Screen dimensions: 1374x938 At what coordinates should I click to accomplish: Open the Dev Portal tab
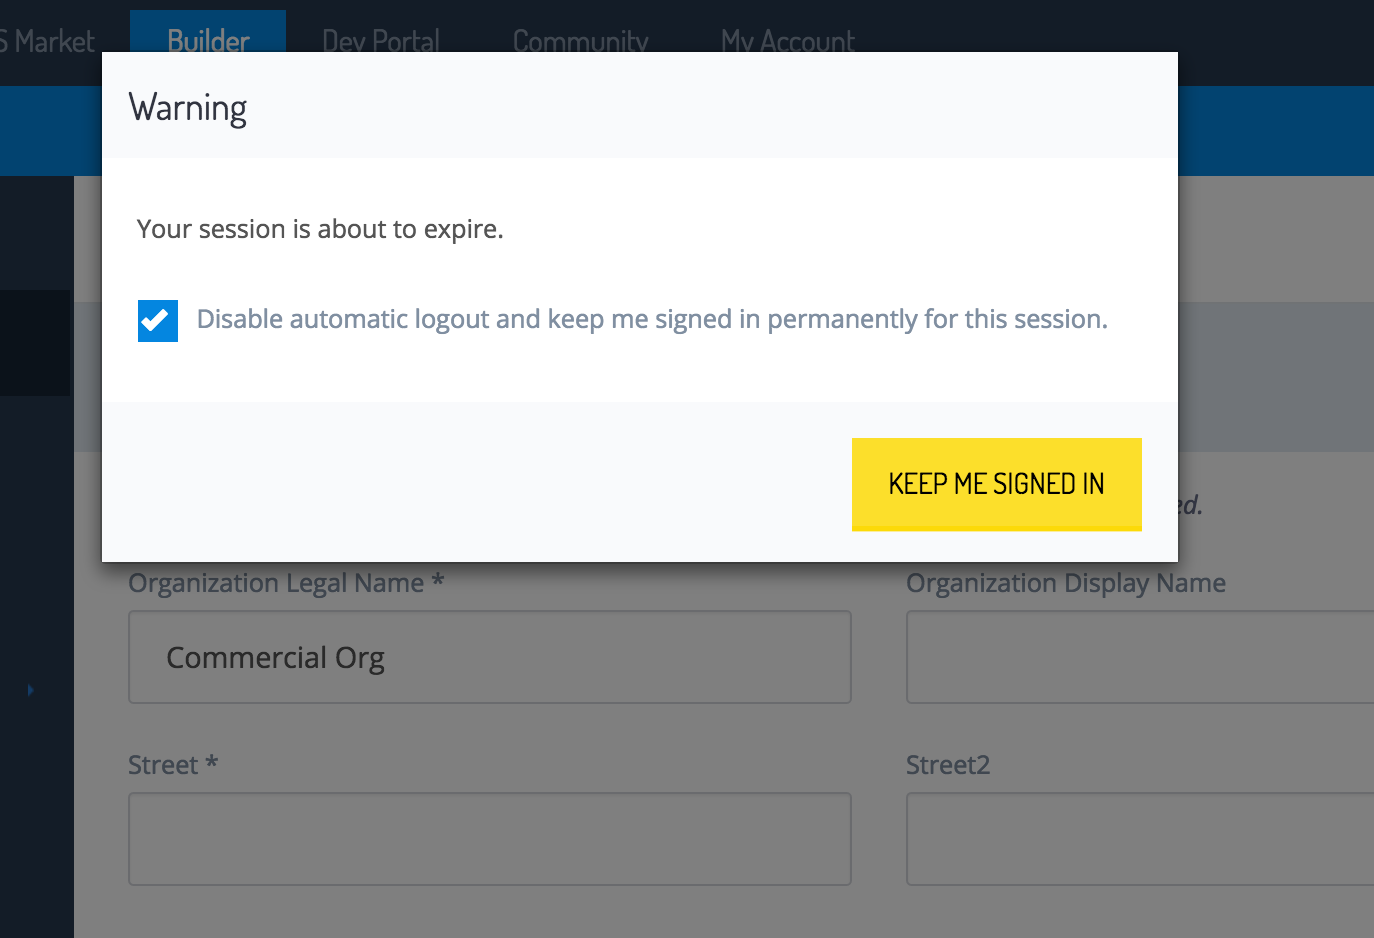point(381,42)
